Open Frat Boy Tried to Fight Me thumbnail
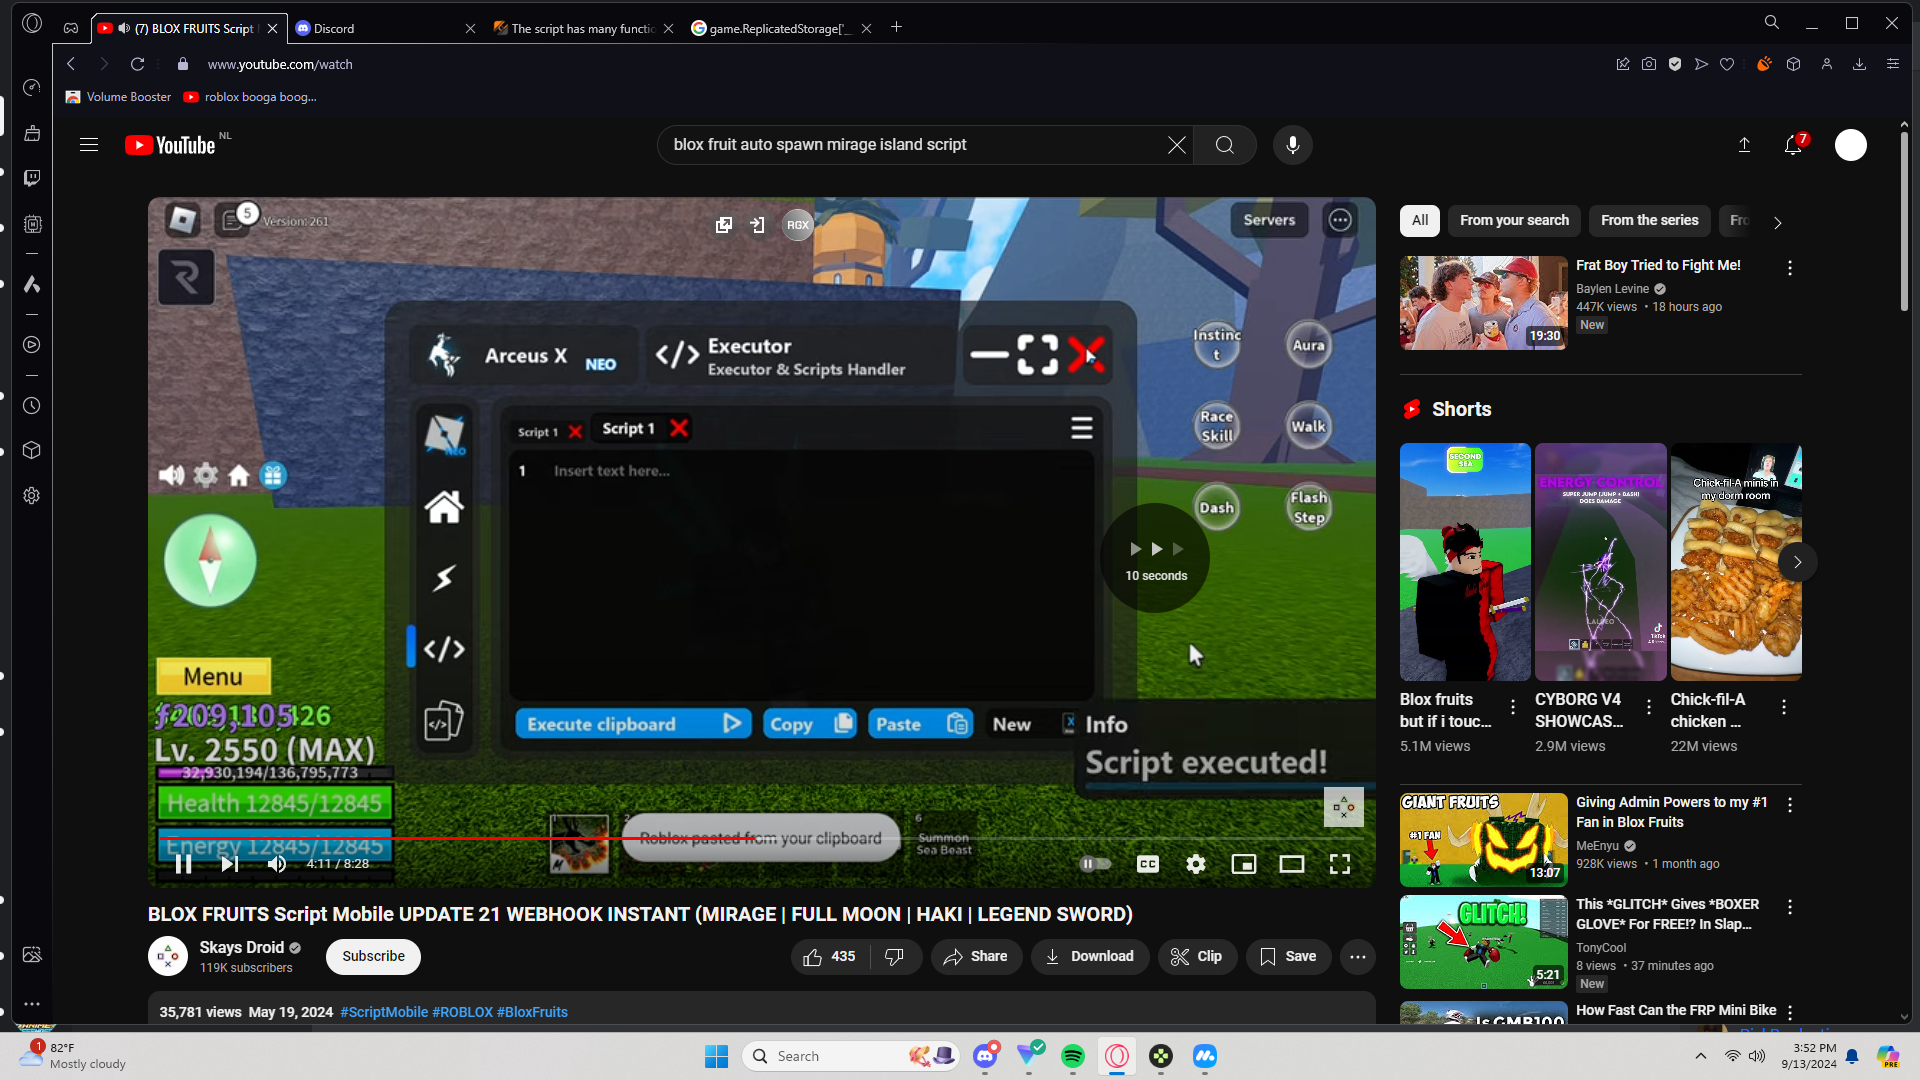 pos(1484,303)
